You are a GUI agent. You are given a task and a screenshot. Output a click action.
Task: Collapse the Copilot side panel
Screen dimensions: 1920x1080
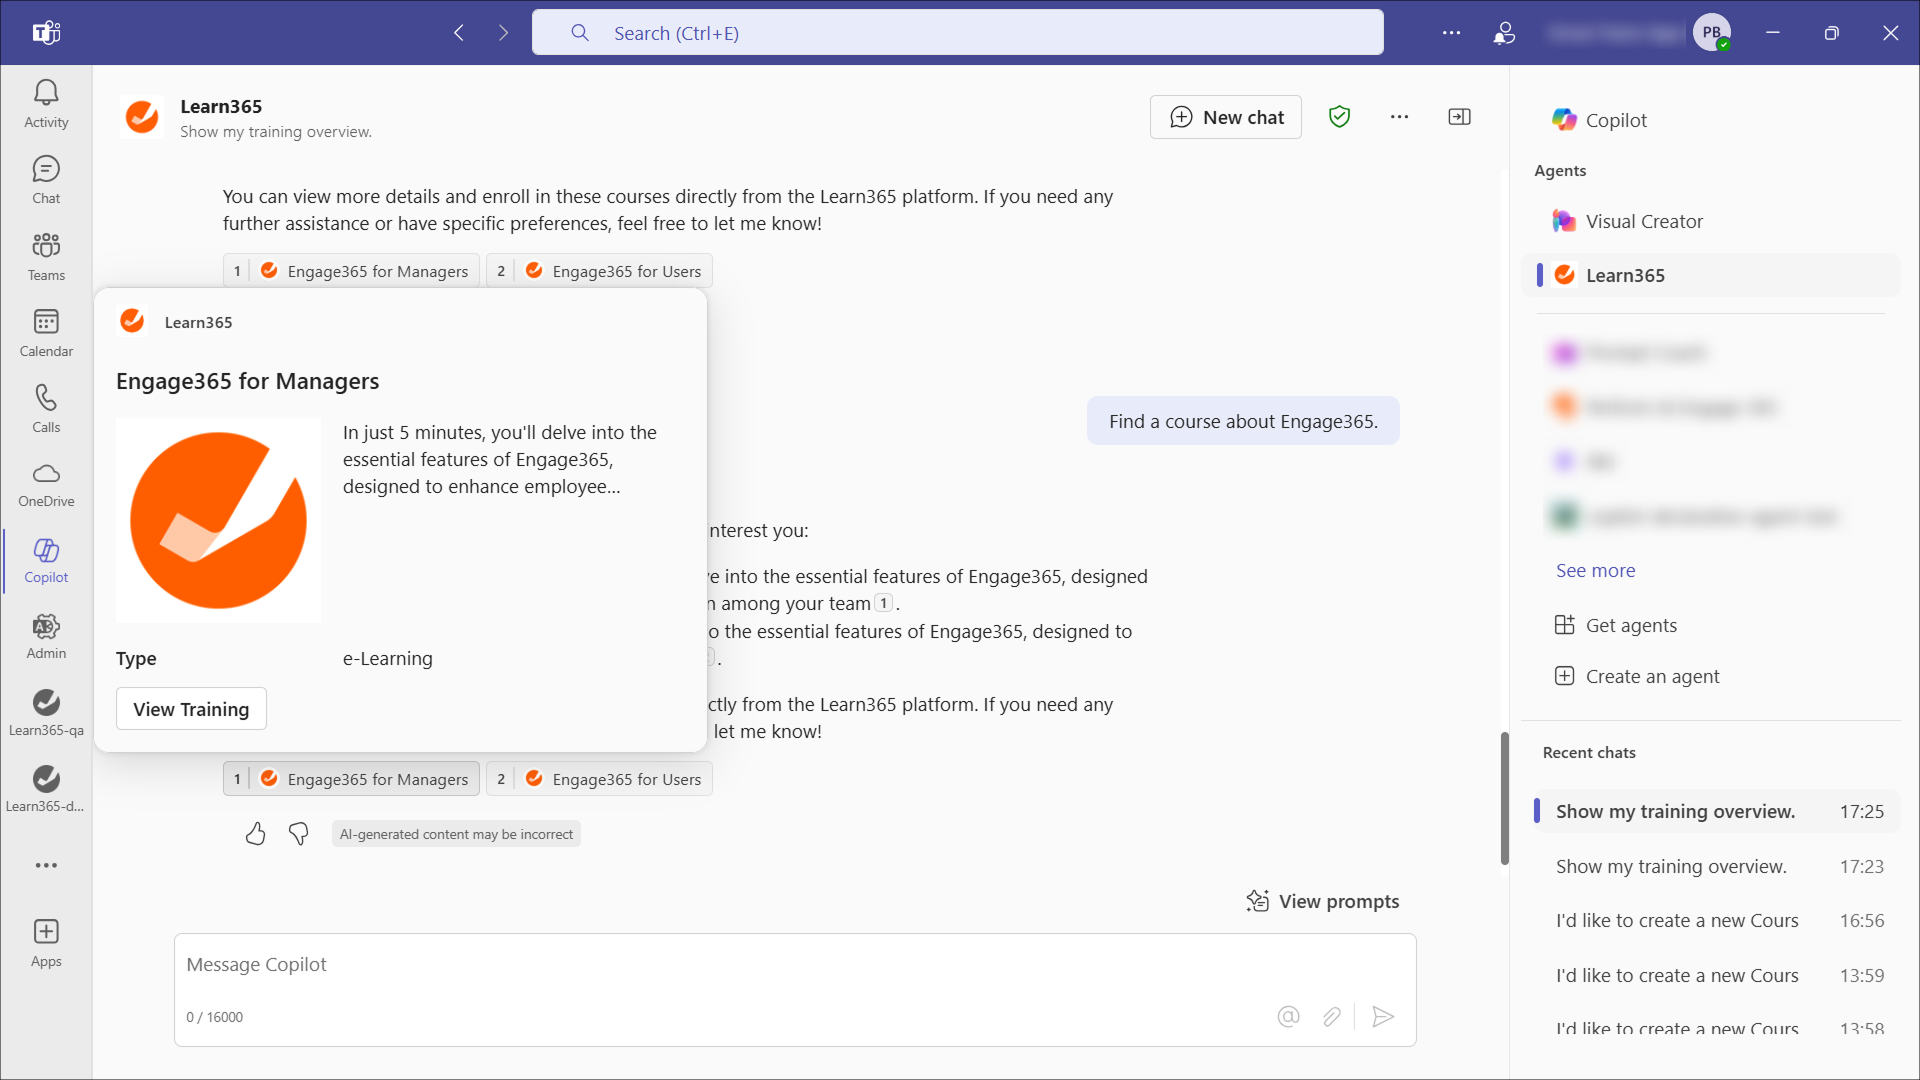point(1460,117)
